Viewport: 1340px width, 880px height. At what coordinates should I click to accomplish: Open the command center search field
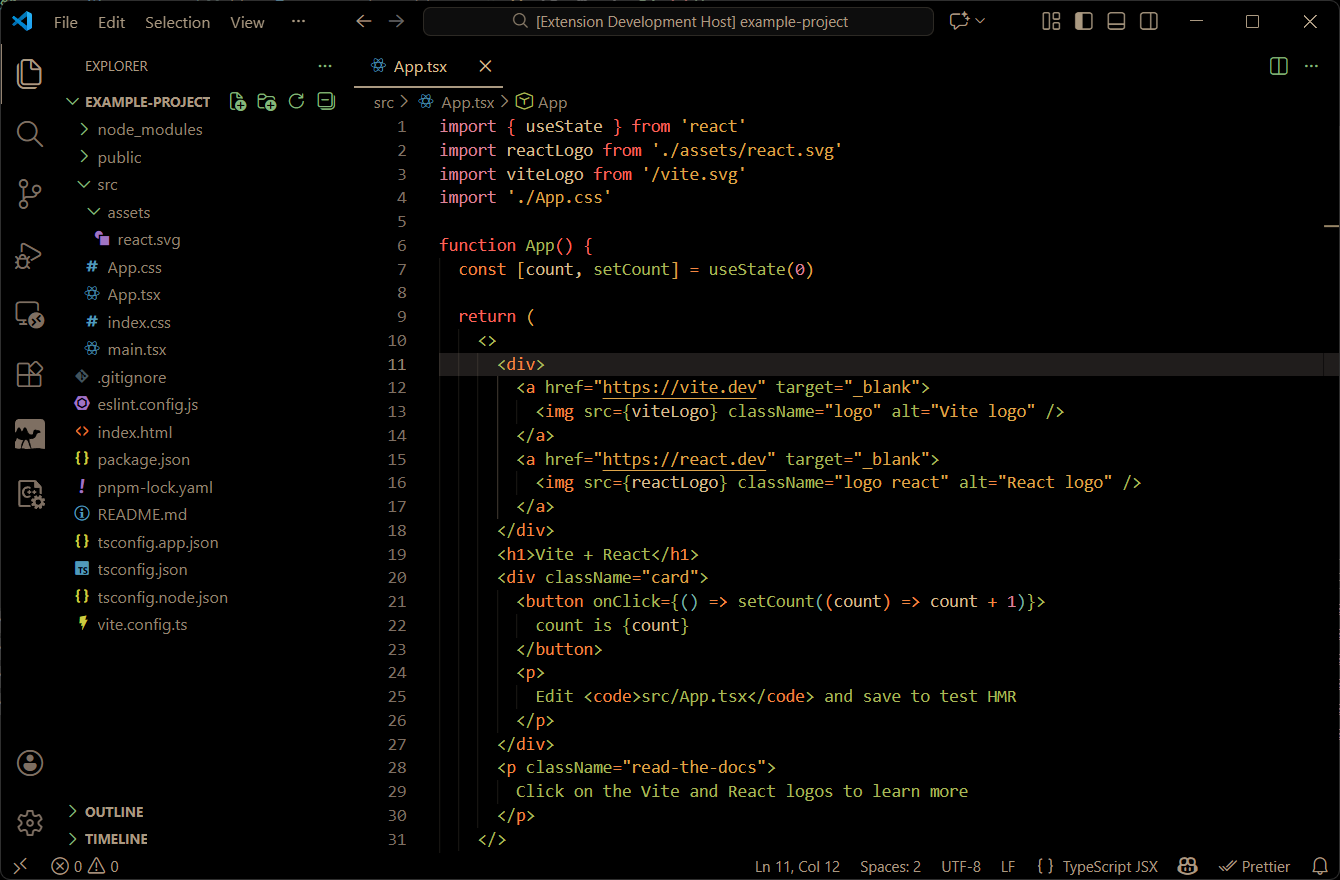[x=678, y=21]
